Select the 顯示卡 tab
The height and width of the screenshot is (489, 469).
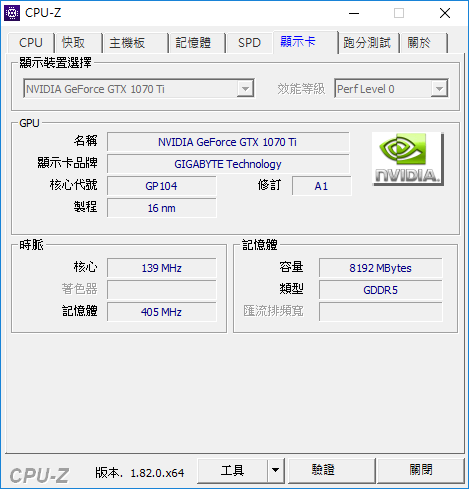[305, 42]
